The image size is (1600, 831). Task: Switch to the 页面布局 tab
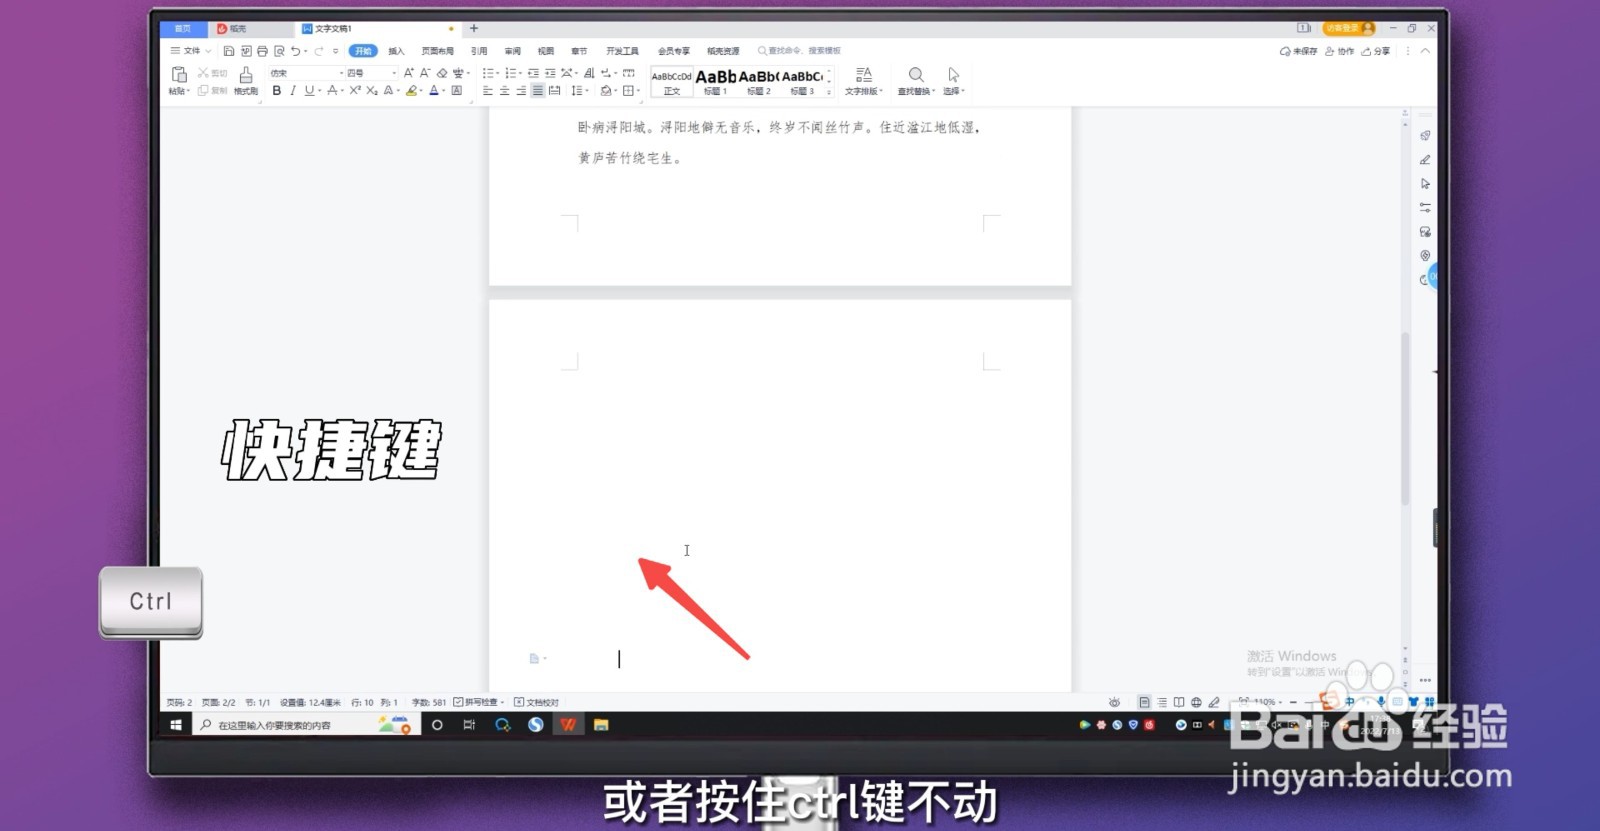tap(437, 51)
